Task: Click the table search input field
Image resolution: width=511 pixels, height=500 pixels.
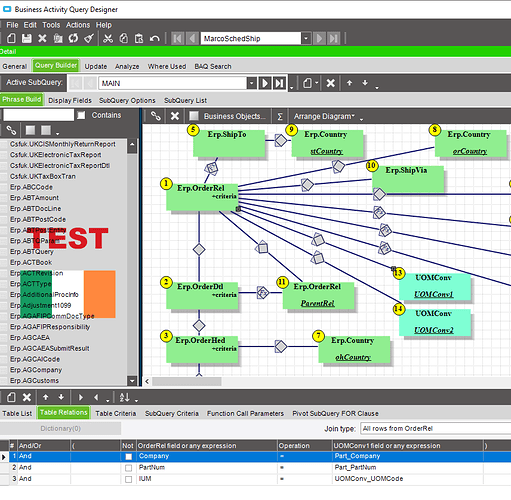Action: pos(39,115)
